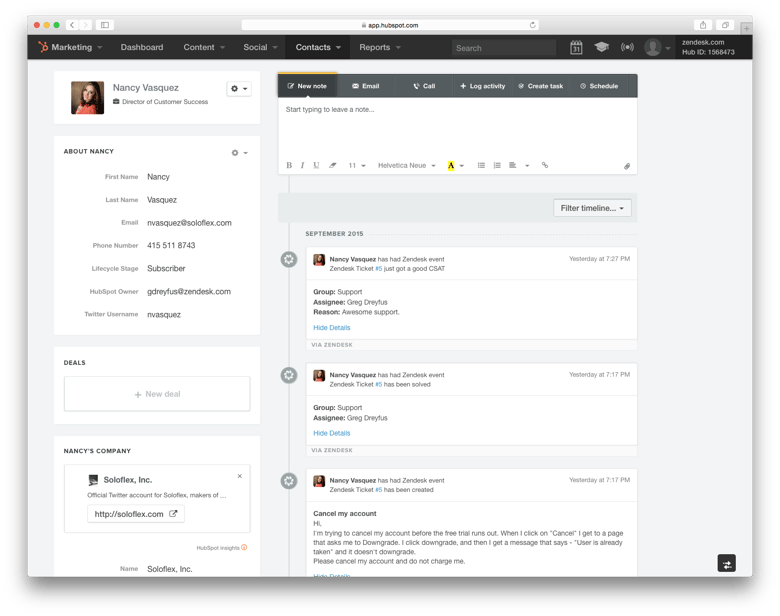Click timeline icon for ticket created event

(x=289, y=481)
